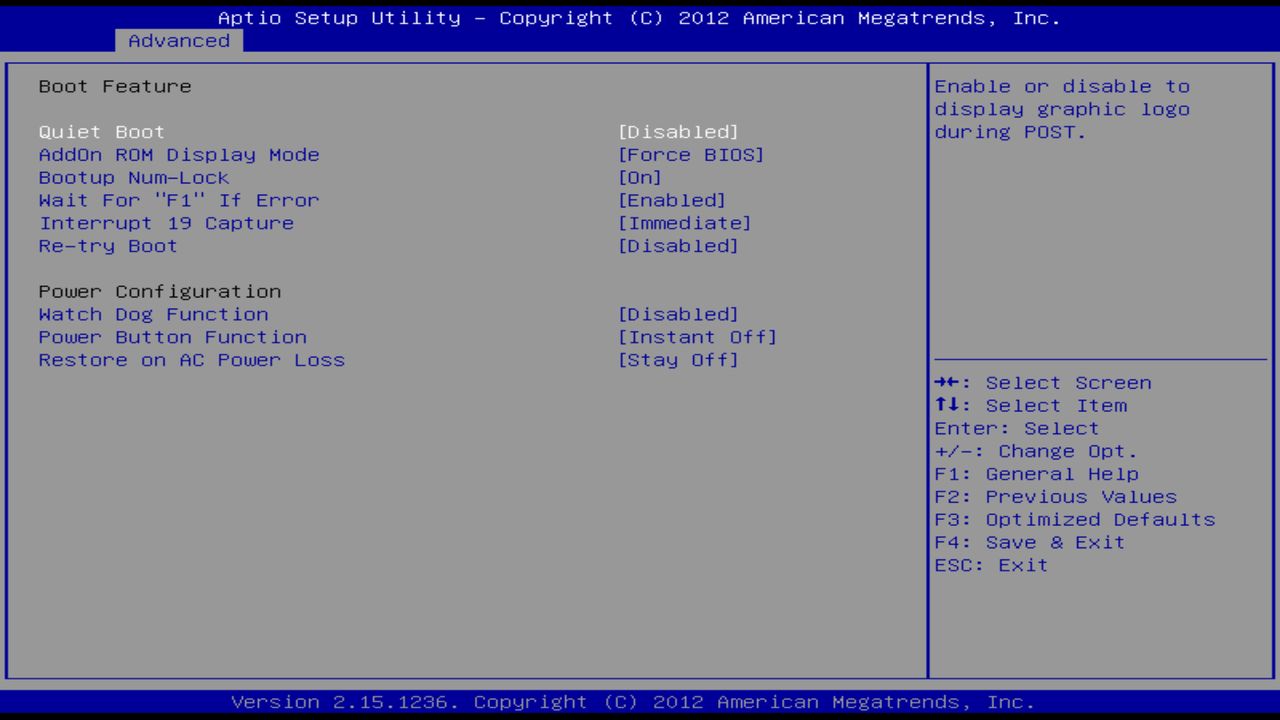Viewport: 1280px width, 720px height.
Task: Select Power Button Function setting
Action: 172,337
